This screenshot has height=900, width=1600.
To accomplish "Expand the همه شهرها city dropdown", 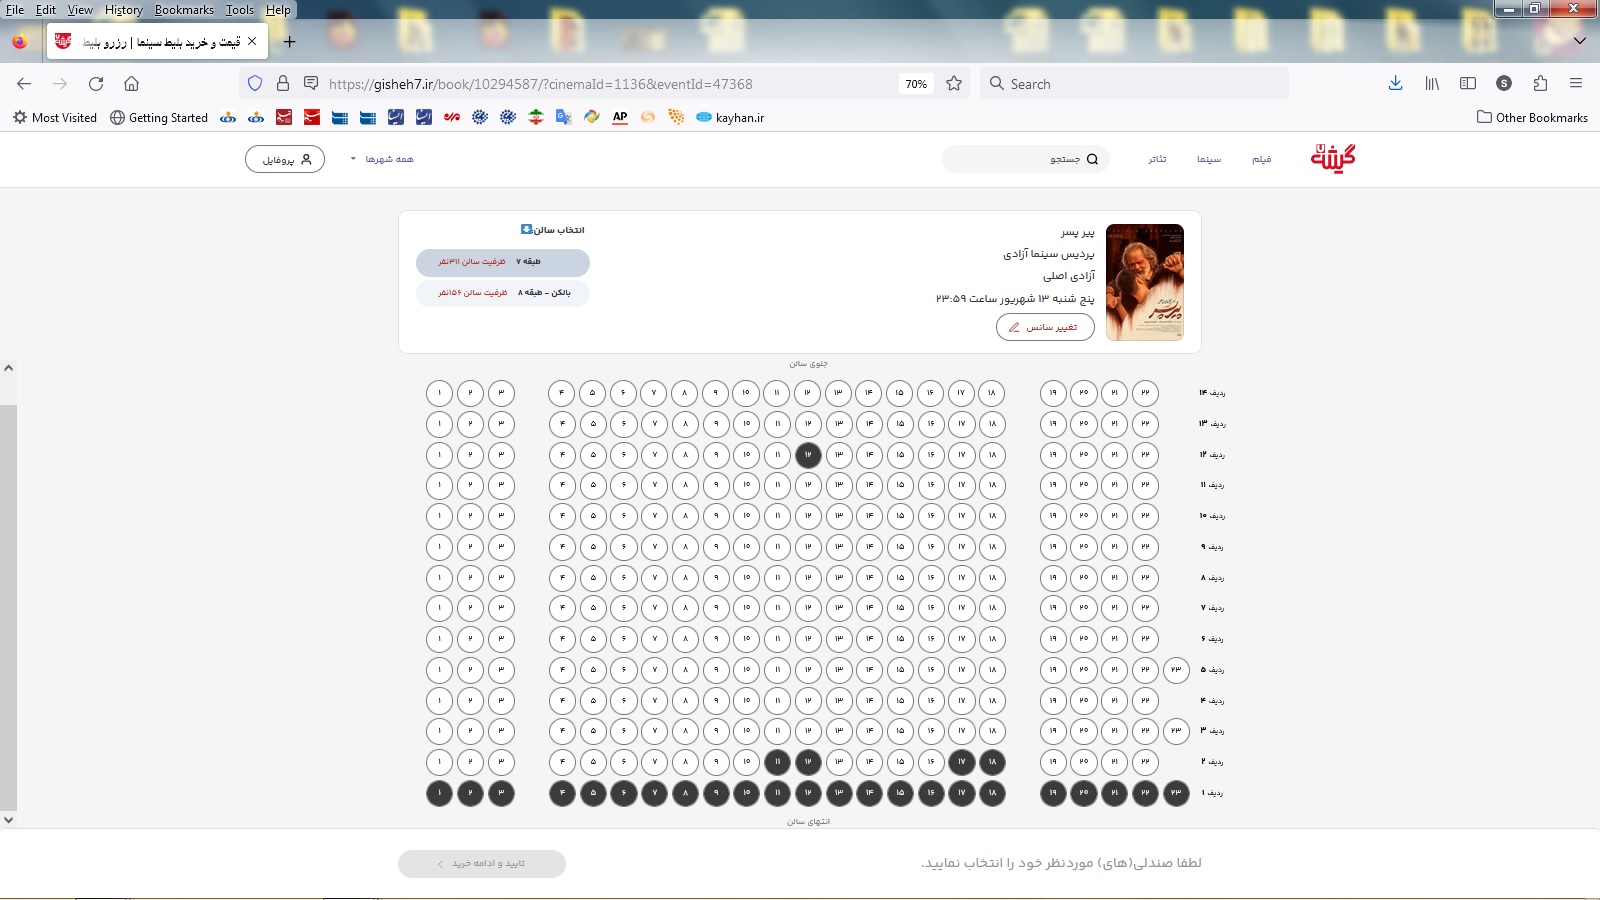I will (x=382, y=159).
